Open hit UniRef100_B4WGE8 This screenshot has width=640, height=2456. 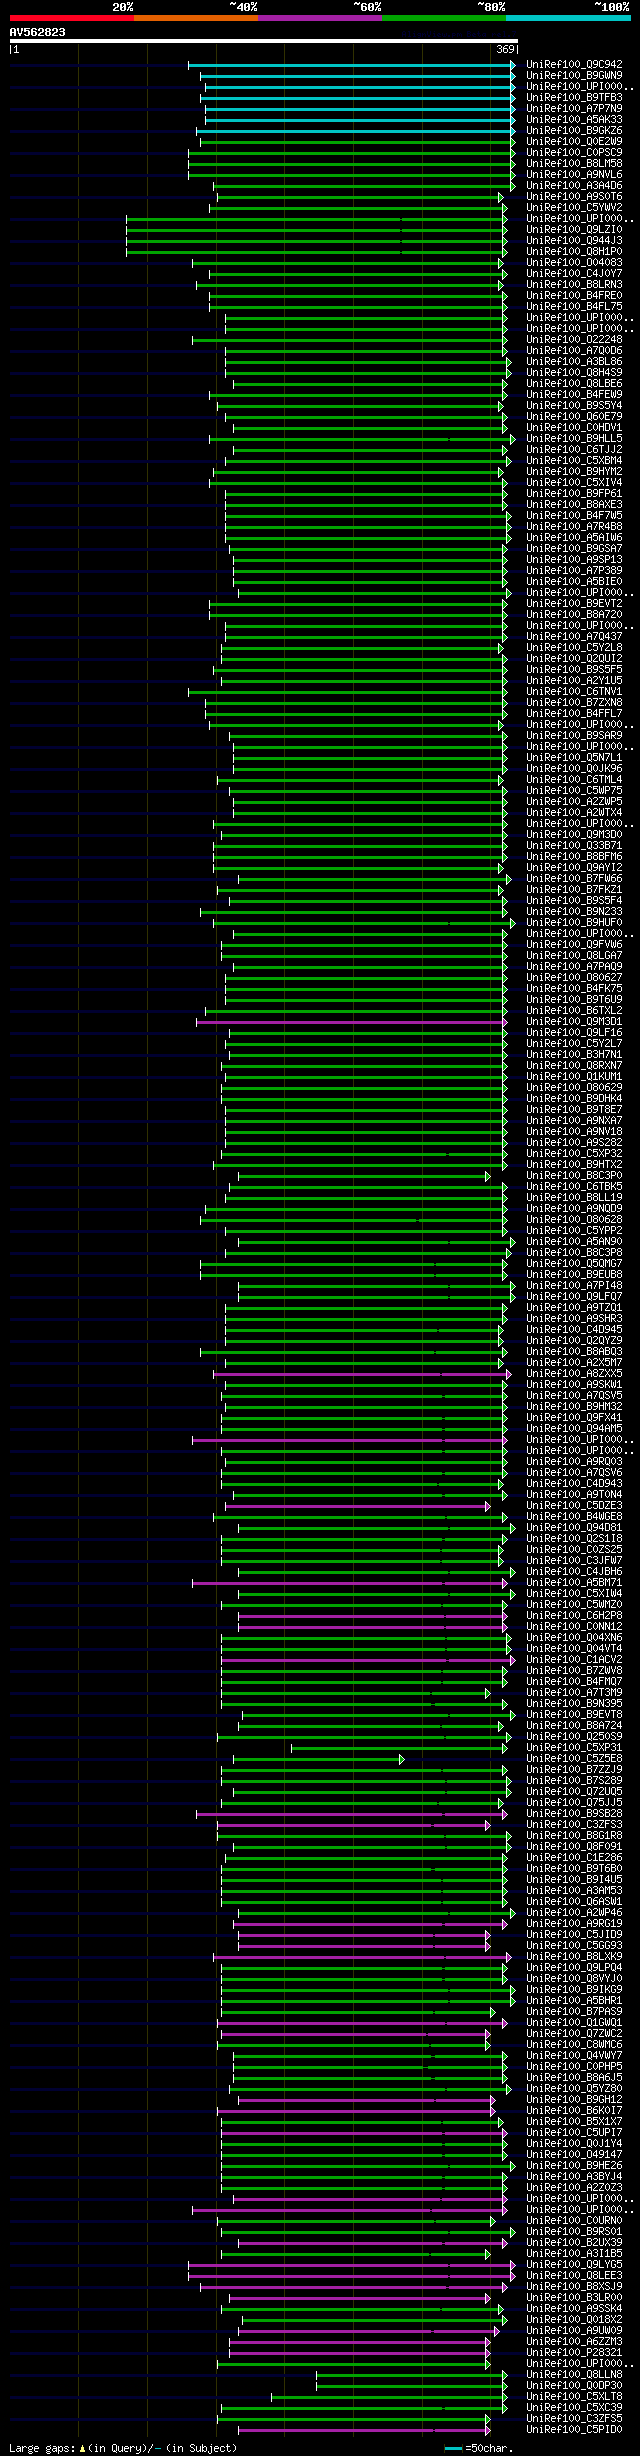click(574, 1516)
